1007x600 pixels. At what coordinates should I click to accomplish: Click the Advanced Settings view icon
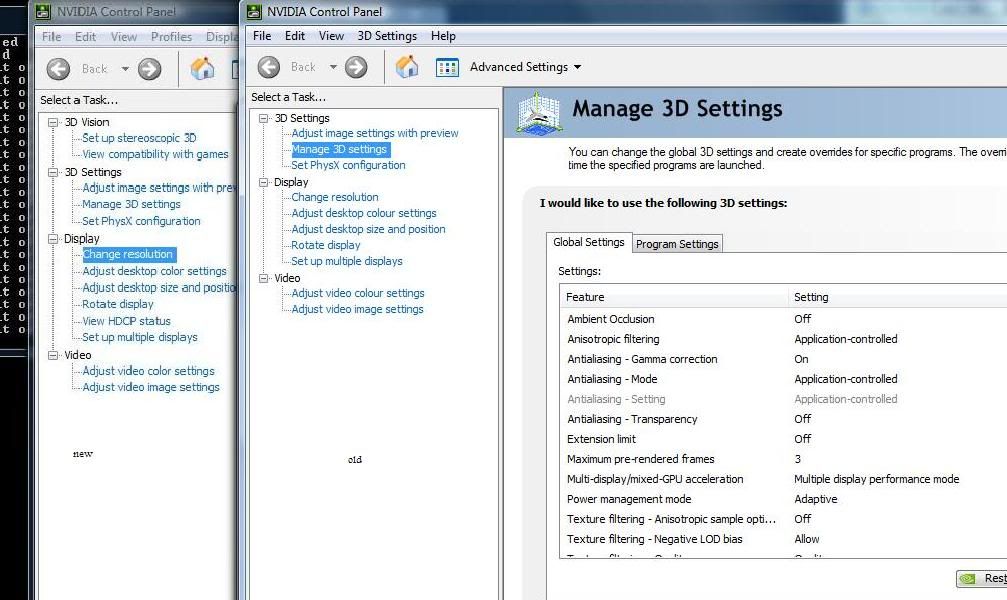[447, 67]
